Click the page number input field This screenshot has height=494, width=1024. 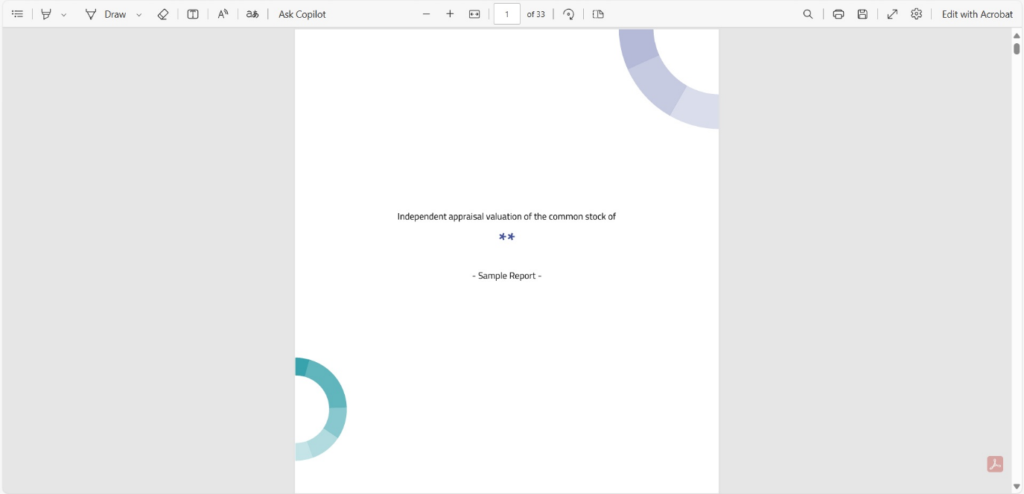coord(507,14)
